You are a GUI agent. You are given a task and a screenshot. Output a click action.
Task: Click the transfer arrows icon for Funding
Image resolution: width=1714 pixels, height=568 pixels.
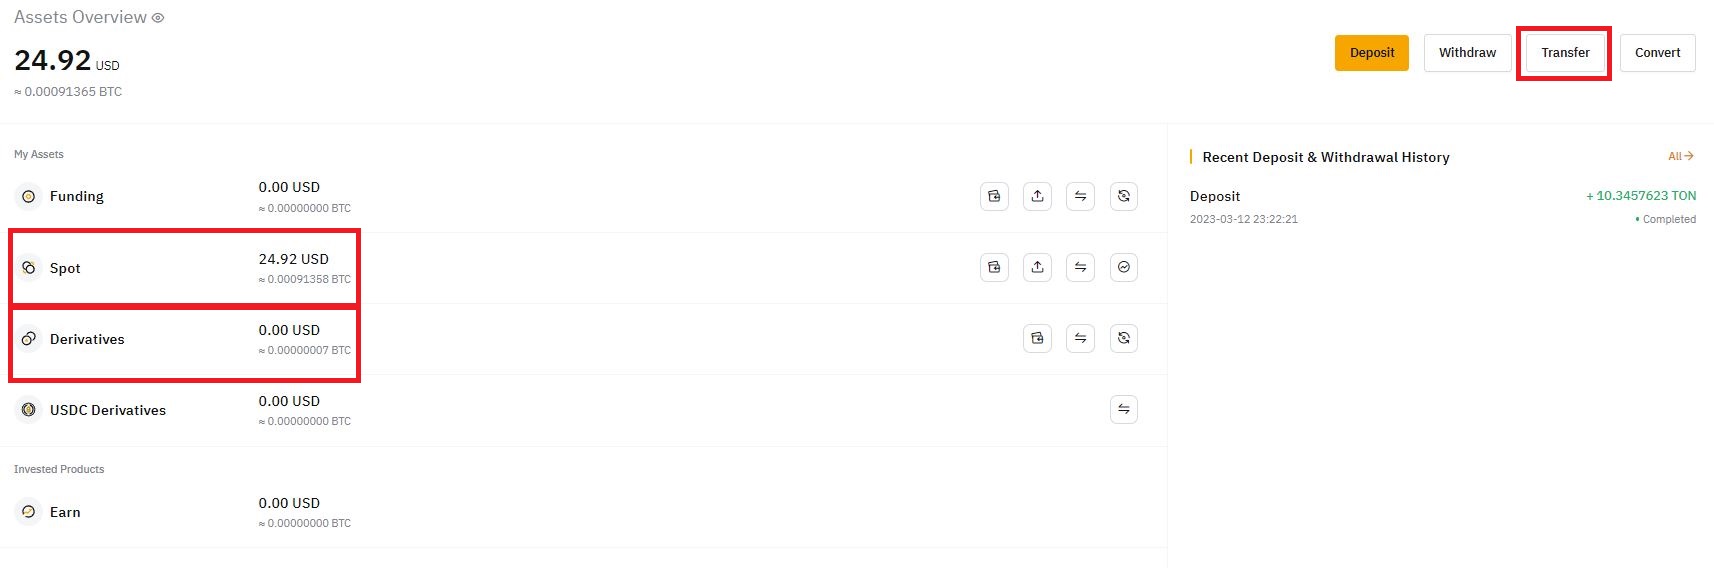pyautogui.click(x=1080, y=196)
